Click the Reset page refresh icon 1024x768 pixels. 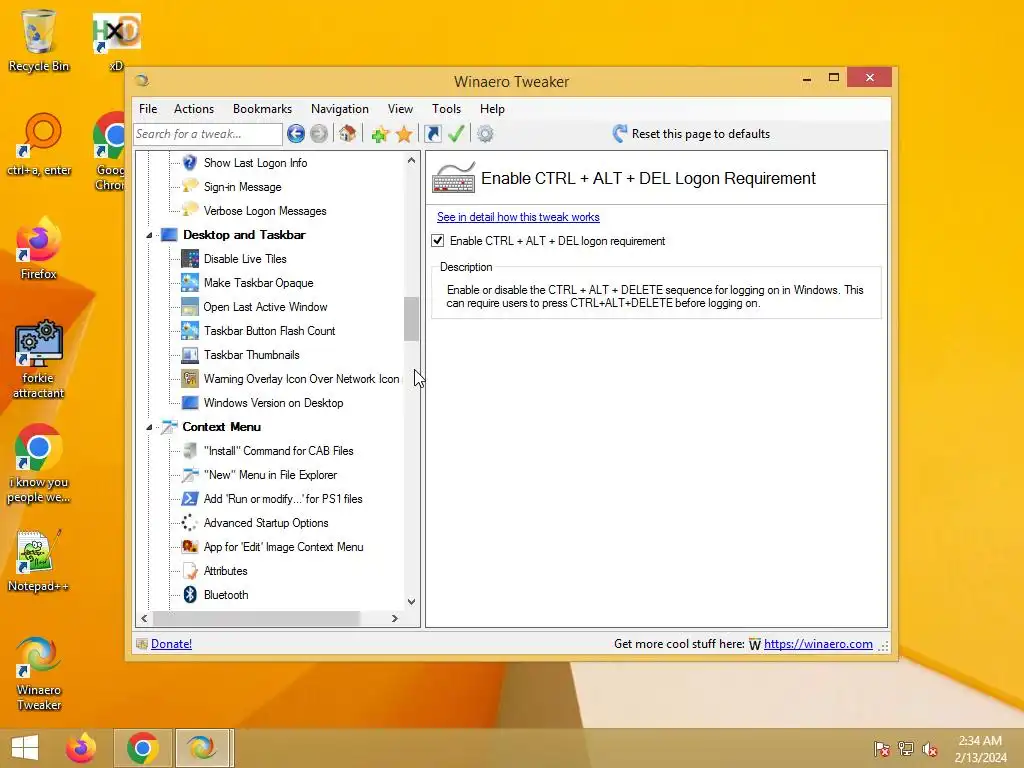point(619,134)
